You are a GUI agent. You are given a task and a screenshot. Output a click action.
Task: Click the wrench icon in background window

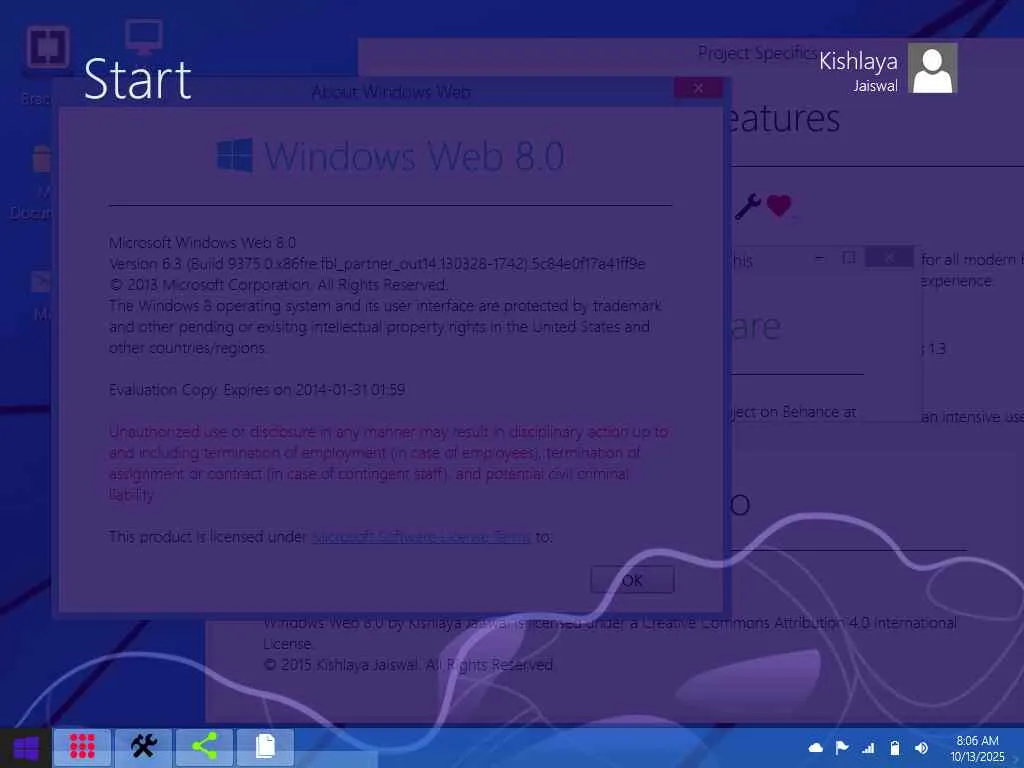(748, 207)
